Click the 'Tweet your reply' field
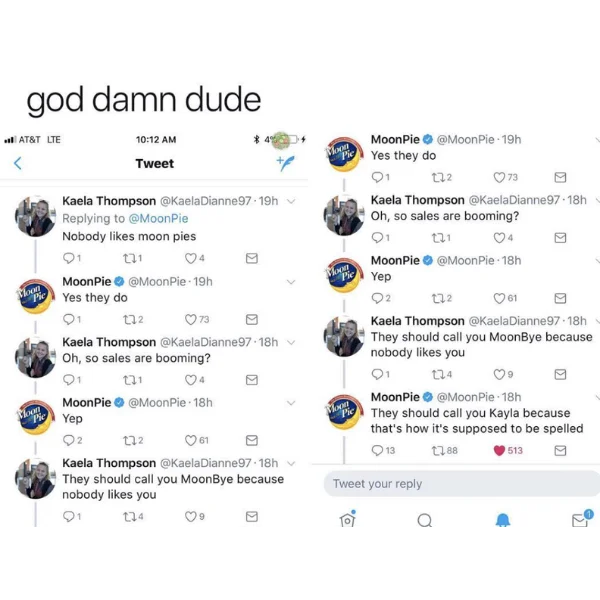Image resolution: width=600 pixels, height=600 pixels. (x=462, y=484)
